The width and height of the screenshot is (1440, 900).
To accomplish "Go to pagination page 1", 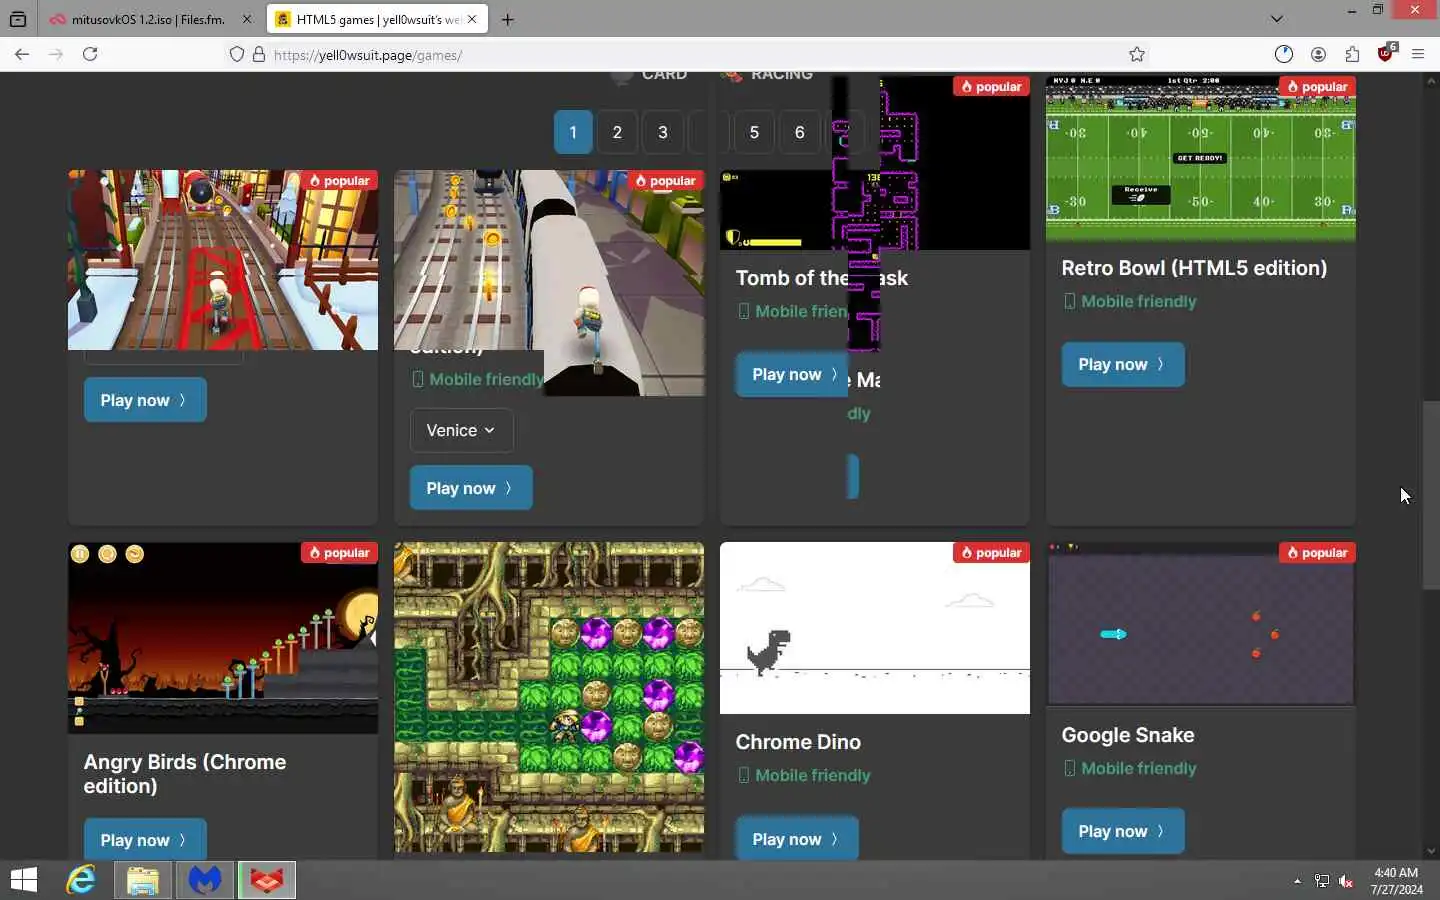I will (x=573, y=132).
